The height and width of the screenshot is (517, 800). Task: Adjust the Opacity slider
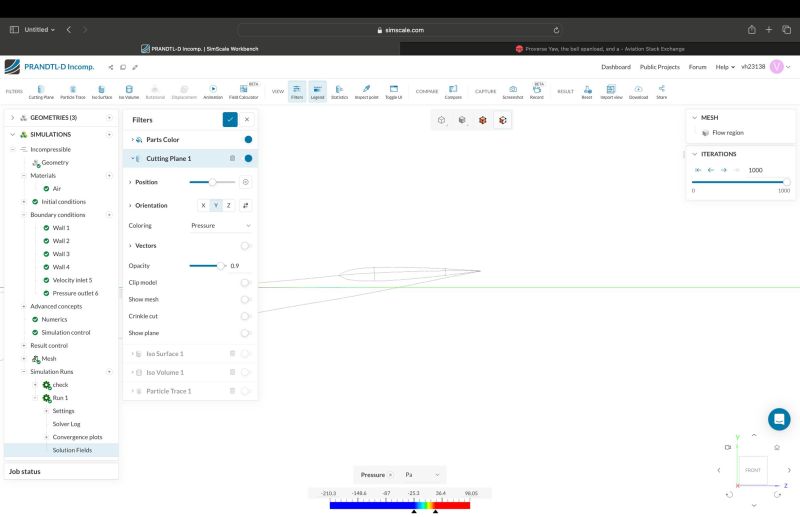click(x=220, y=266)
